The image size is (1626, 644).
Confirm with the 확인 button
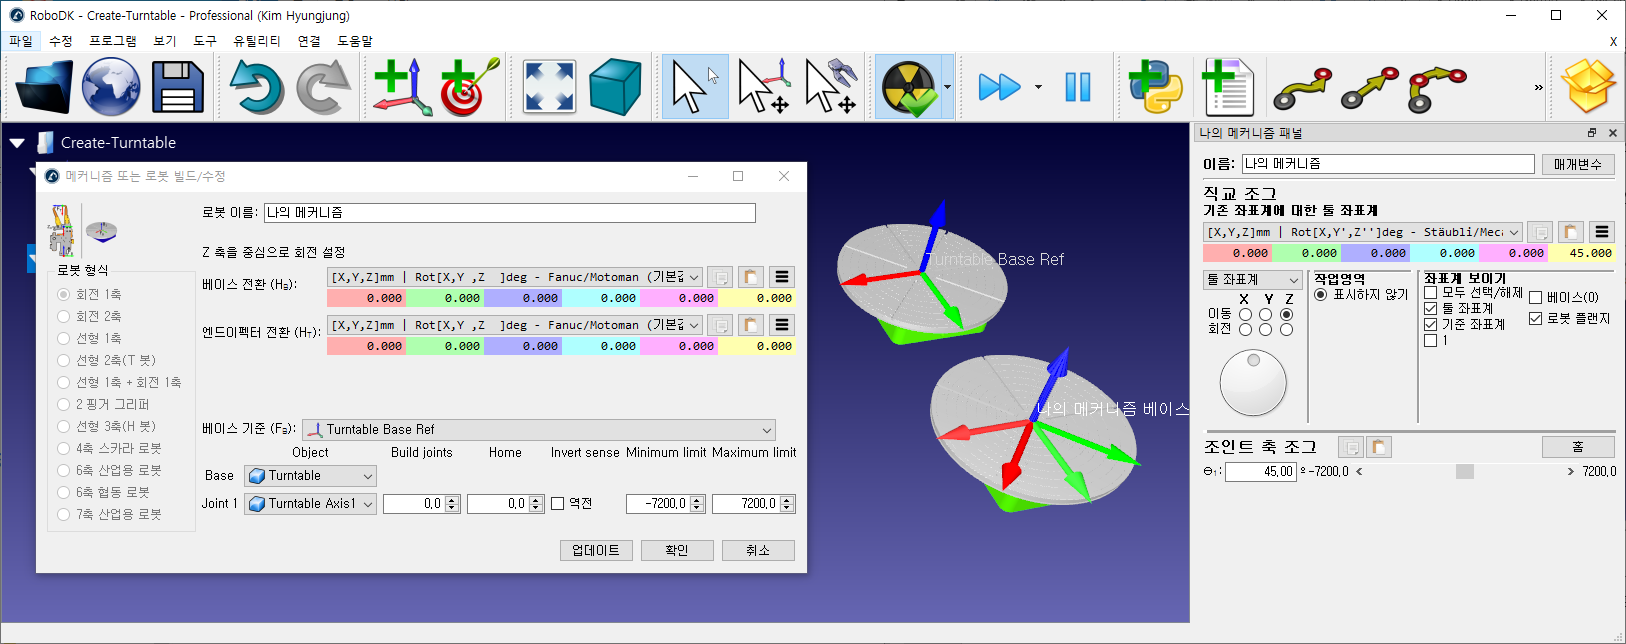677,551
